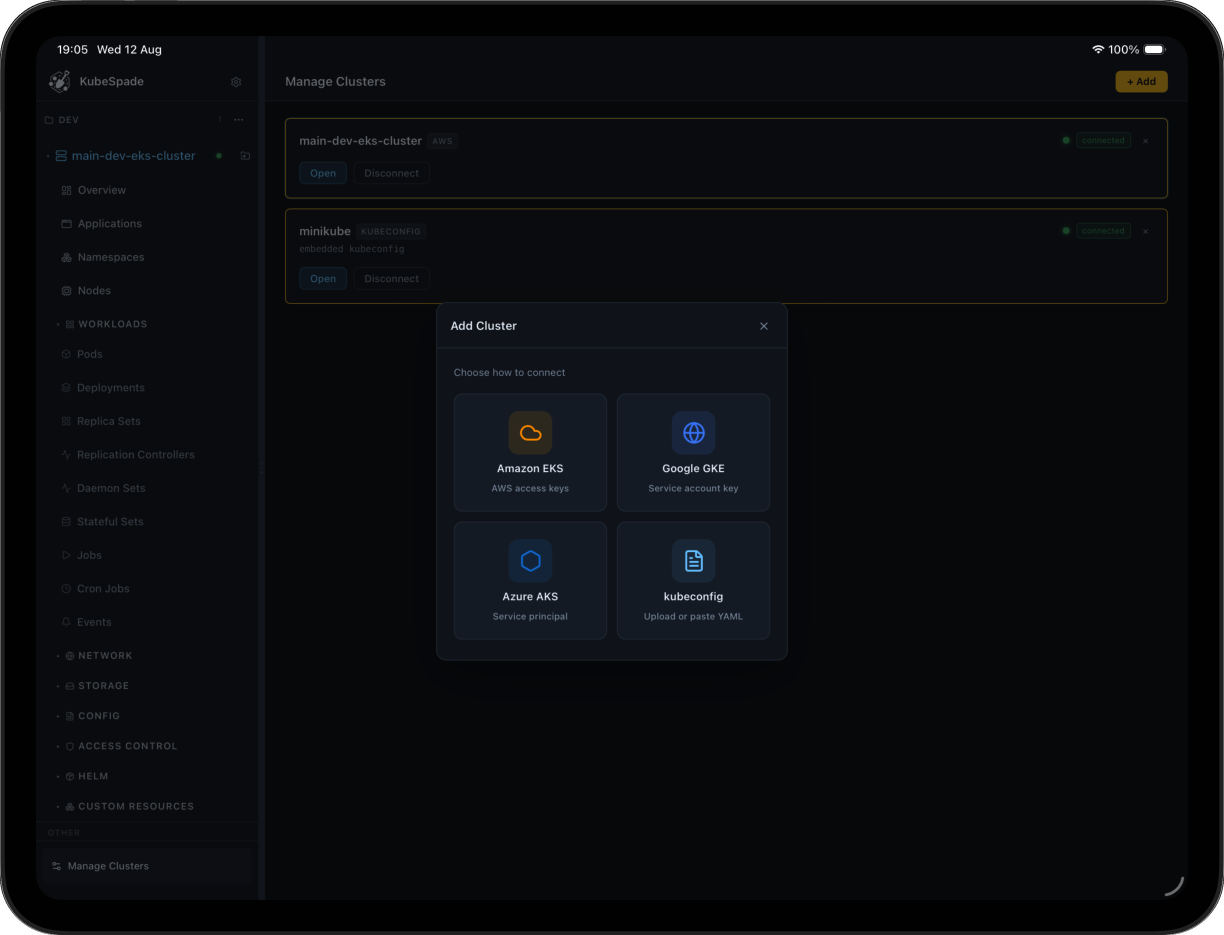1224x935 pixels.
Task: Click the Manage Clusters page title
Action: [x=335, y=82]
